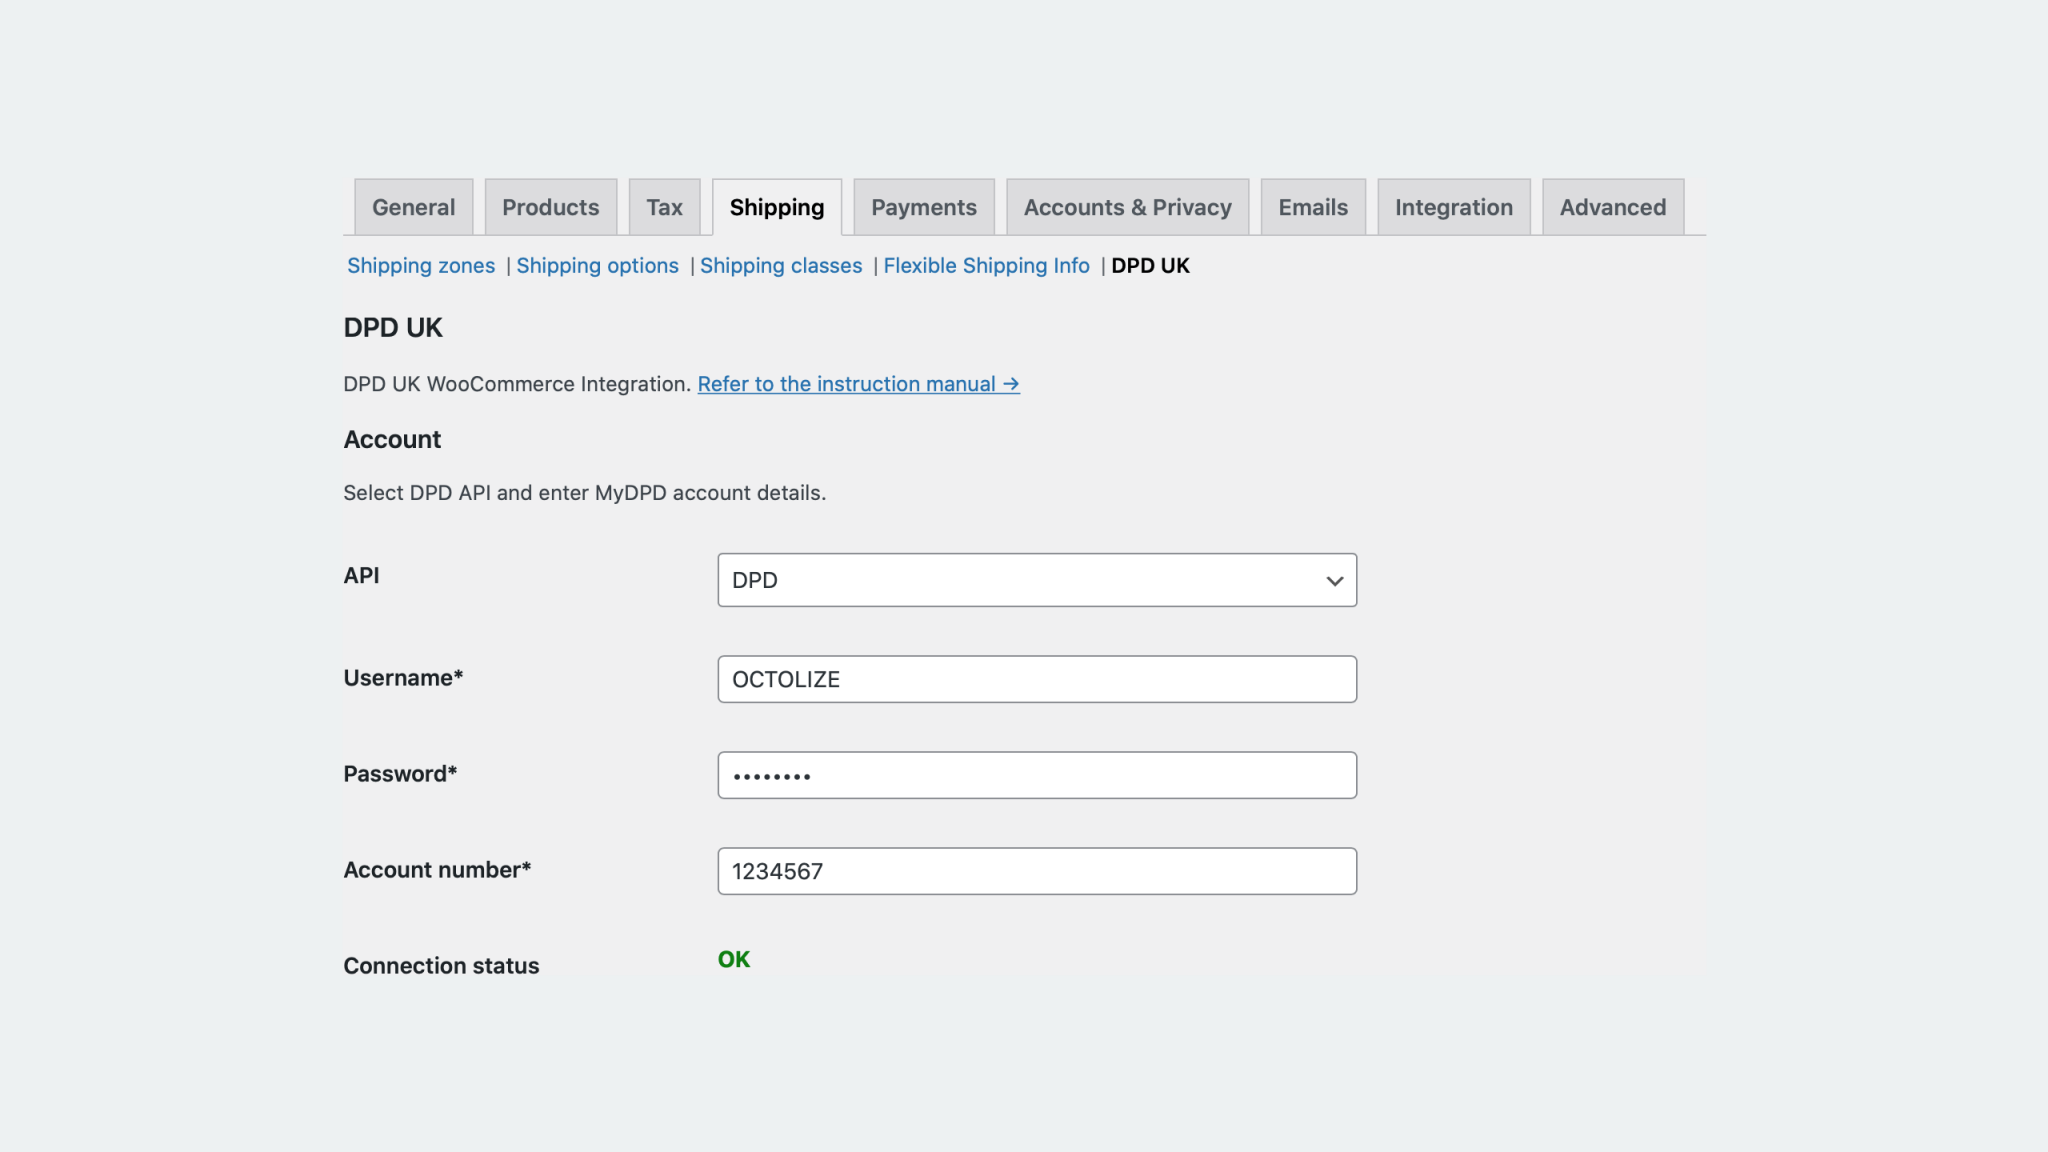This screenshot has width=2048, height=1152.
Task: Click the Account number field
Action: click(1037, 870)
